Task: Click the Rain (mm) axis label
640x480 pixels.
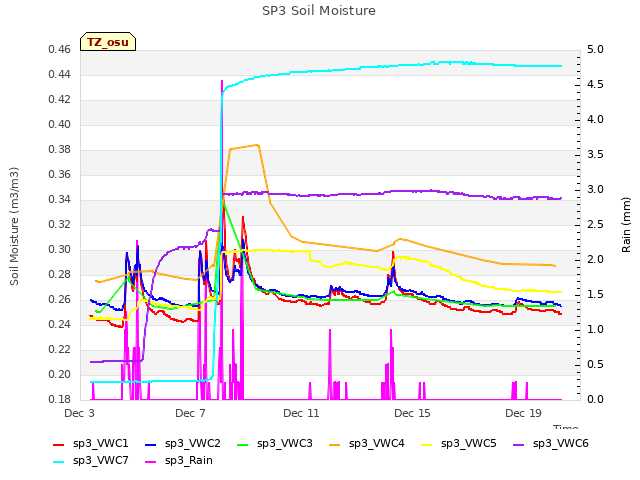Action: 626,225
